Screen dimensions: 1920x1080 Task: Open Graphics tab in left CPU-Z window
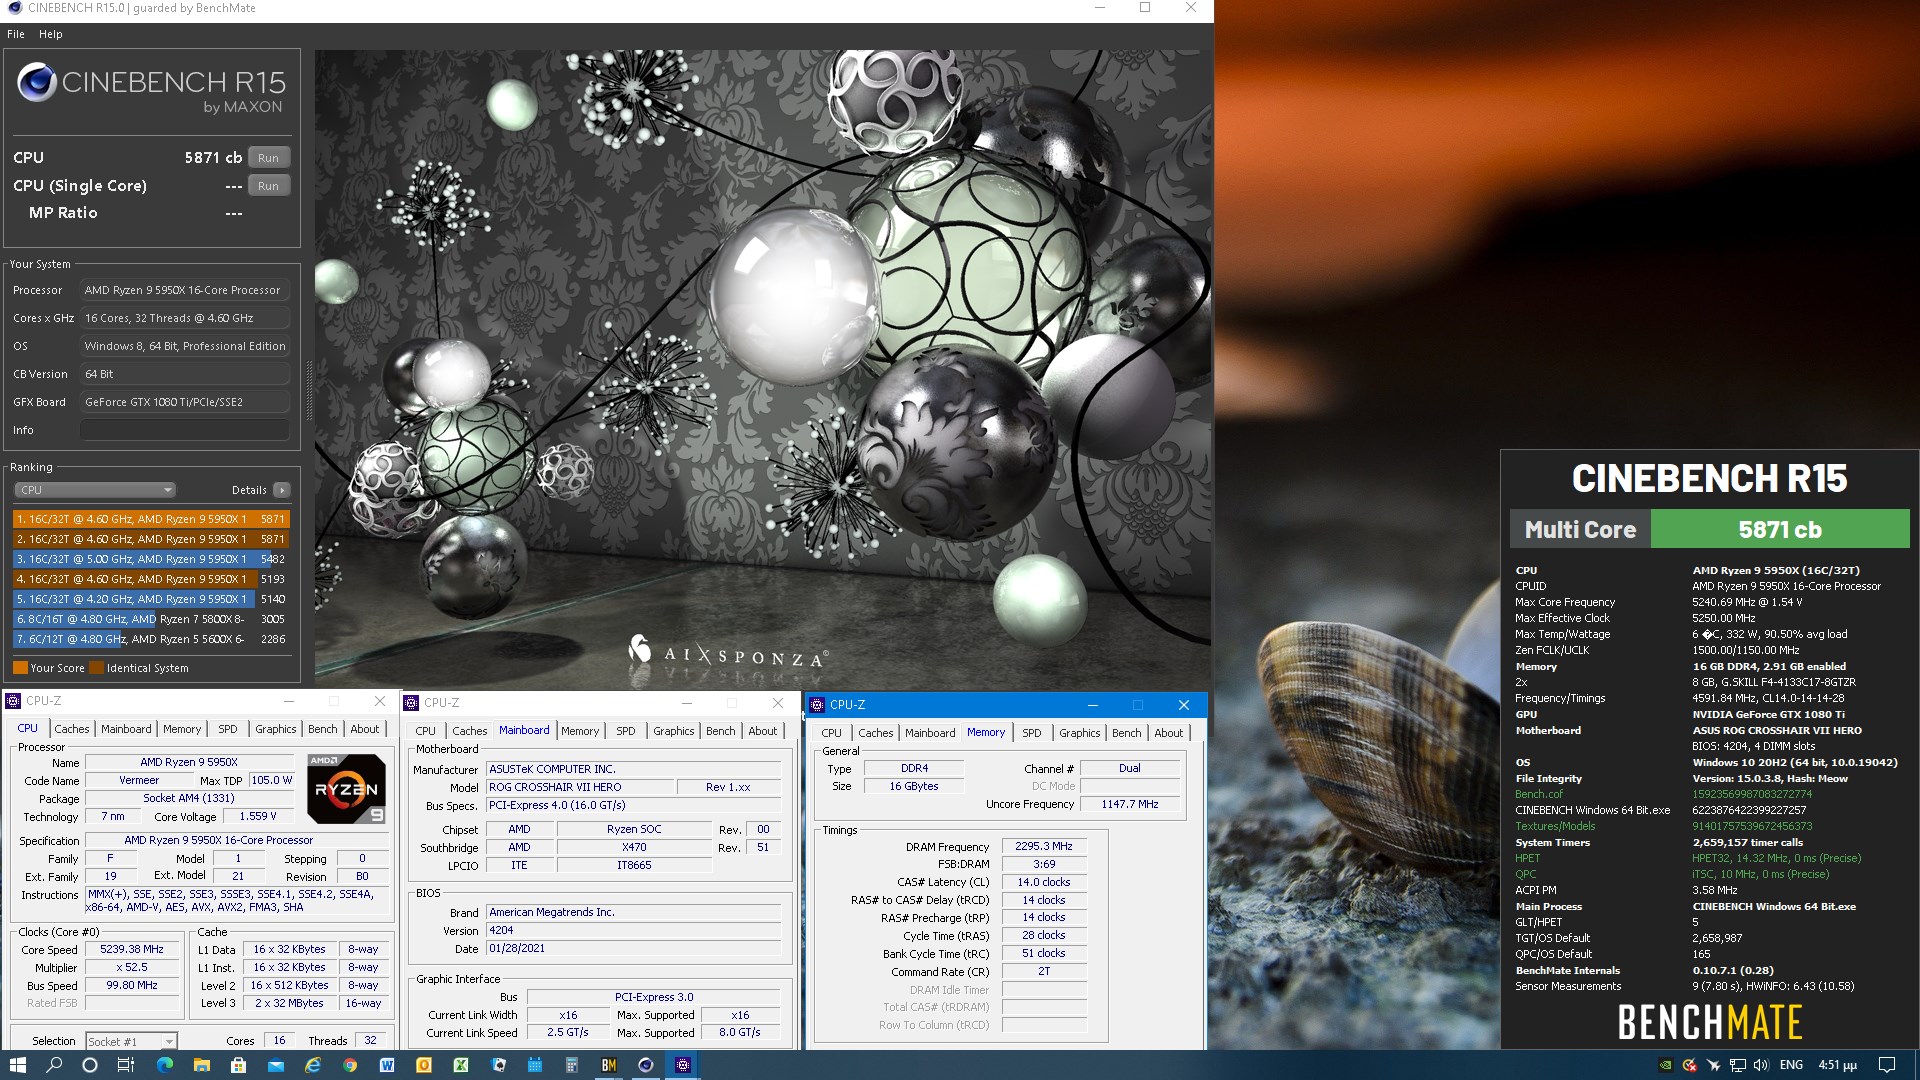276,729
